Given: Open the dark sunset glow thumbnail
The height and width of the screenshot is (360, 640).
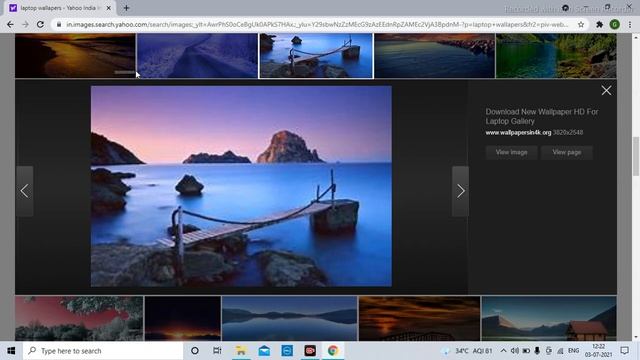Looking at the screenshot, I should [182, 318].
